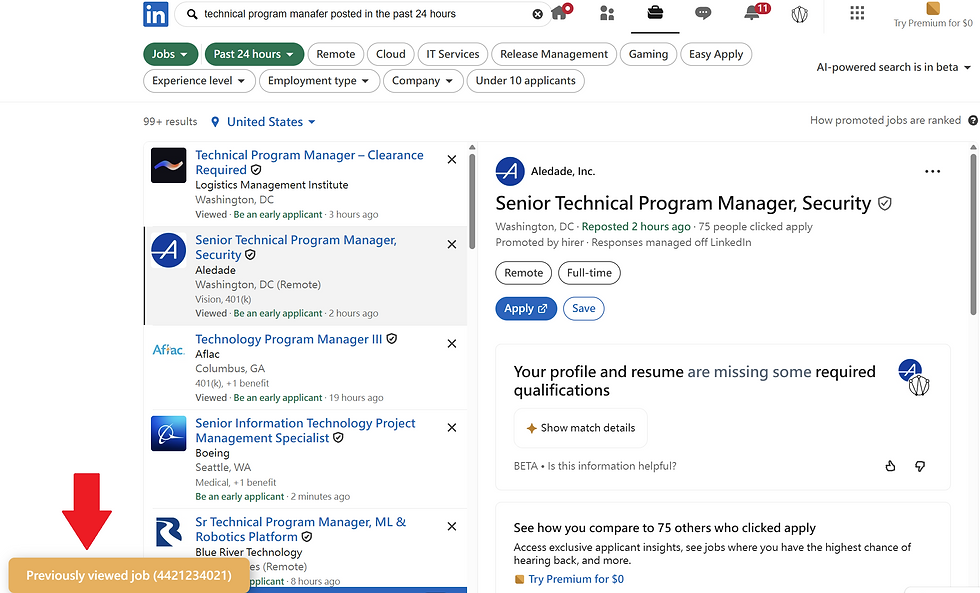Click the Previously viewed job banner
This screenshot has width=980, height=593.
[x=129, y=576]
